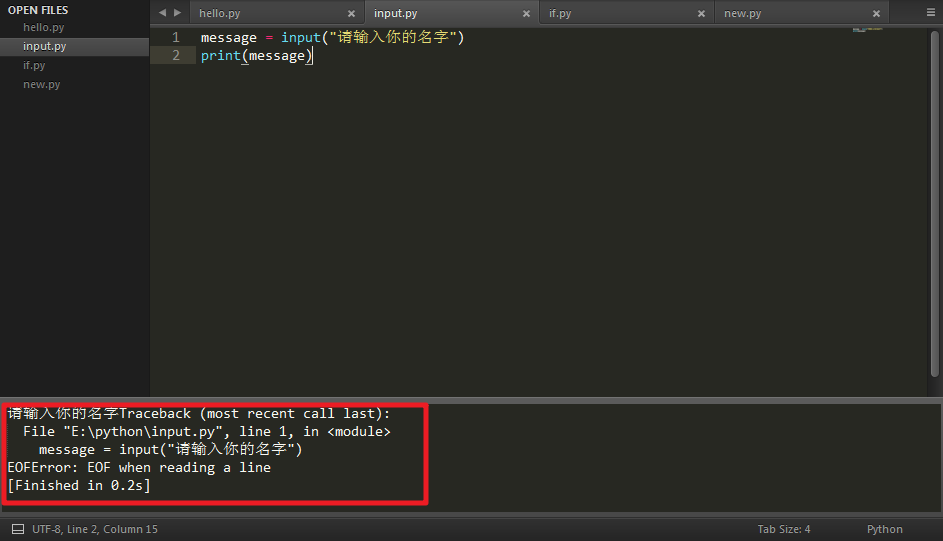Viewport: 943px width, 541px height.
Task: Open the Python syntax selector
Action: [884, 529]
